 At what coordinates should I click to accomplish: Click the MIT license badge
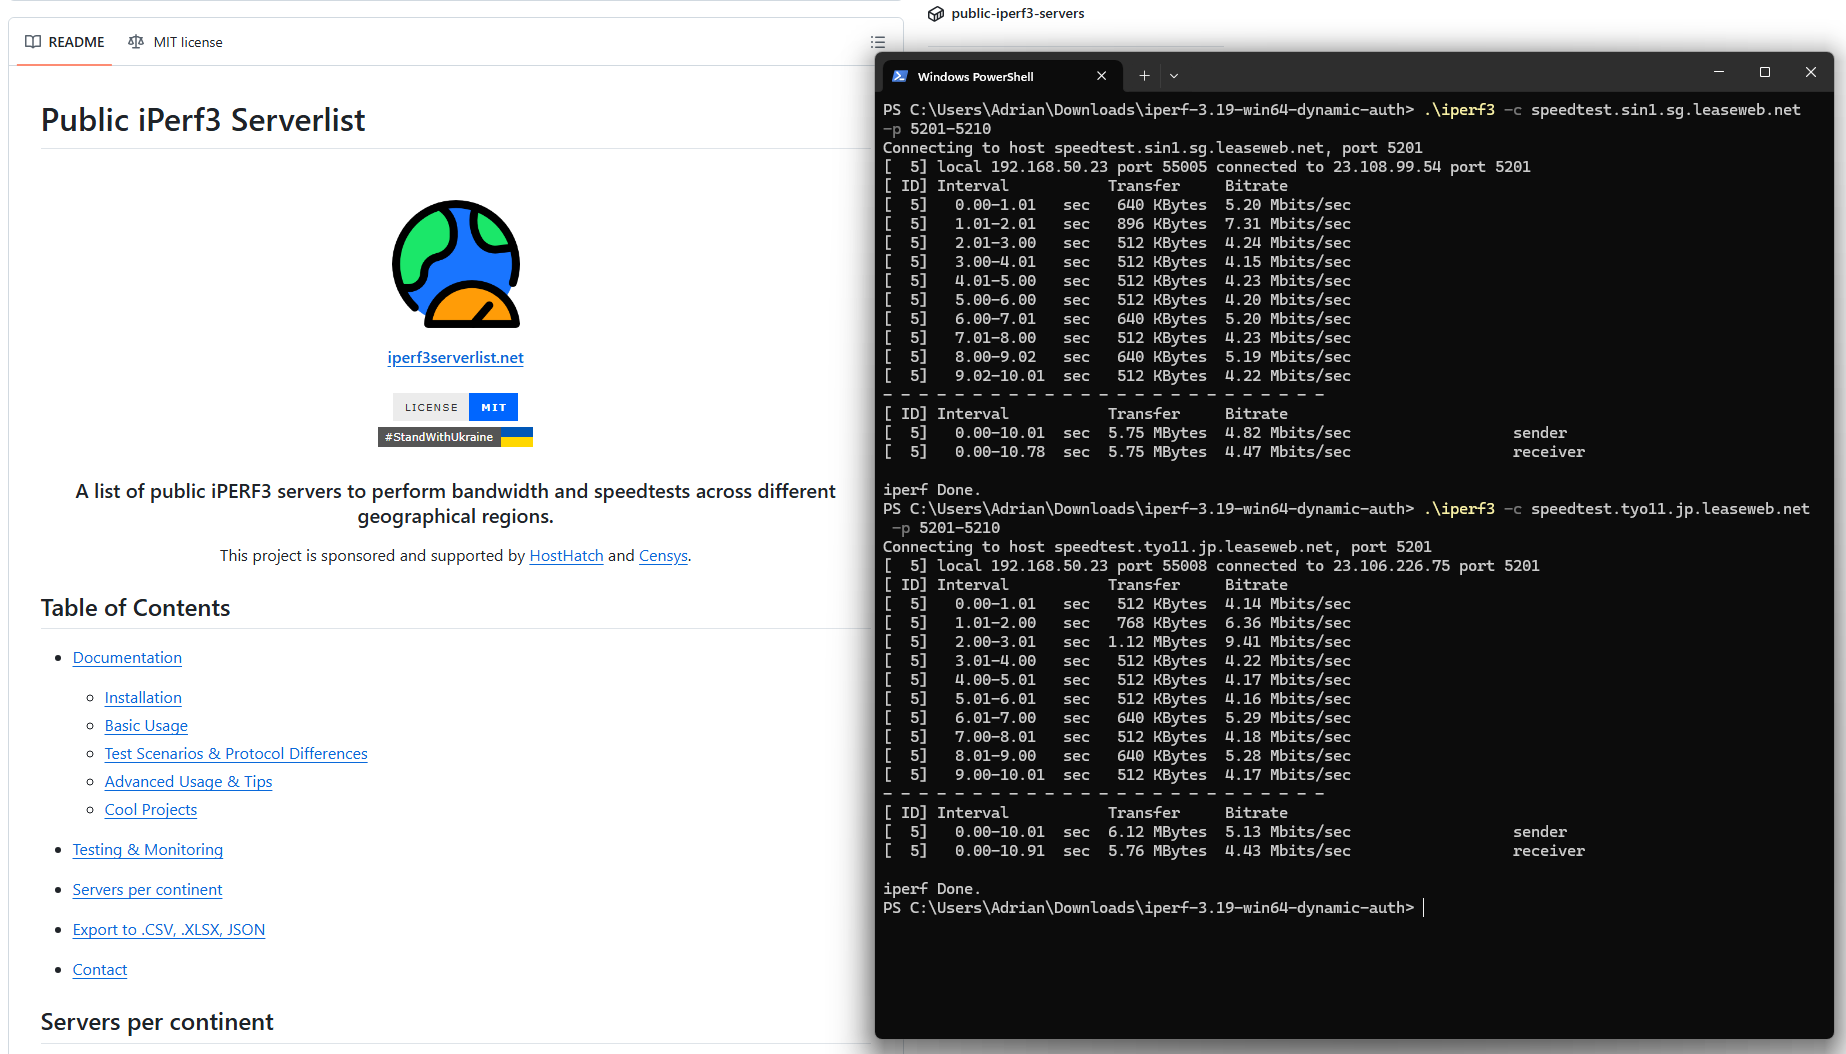click(x=455, y=407)
